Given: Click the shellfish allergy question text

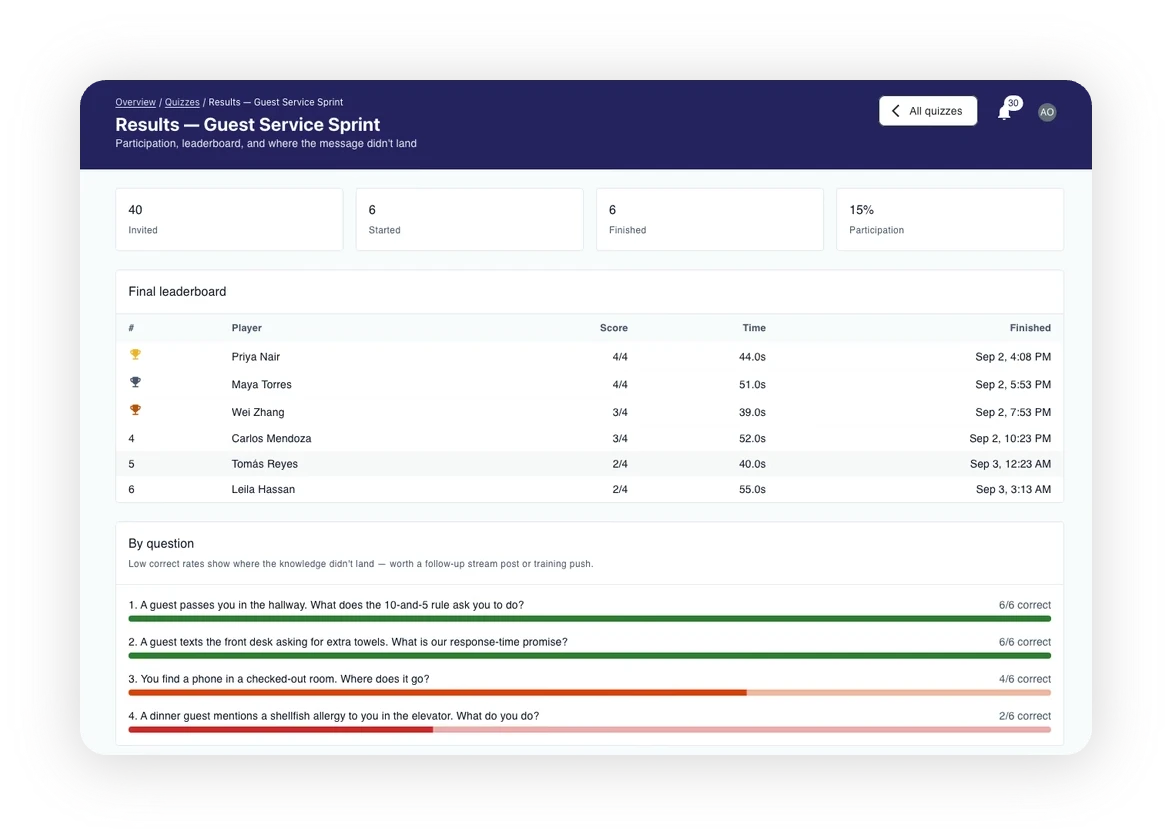Looking at the screenshot, I should tap(333, 716).
